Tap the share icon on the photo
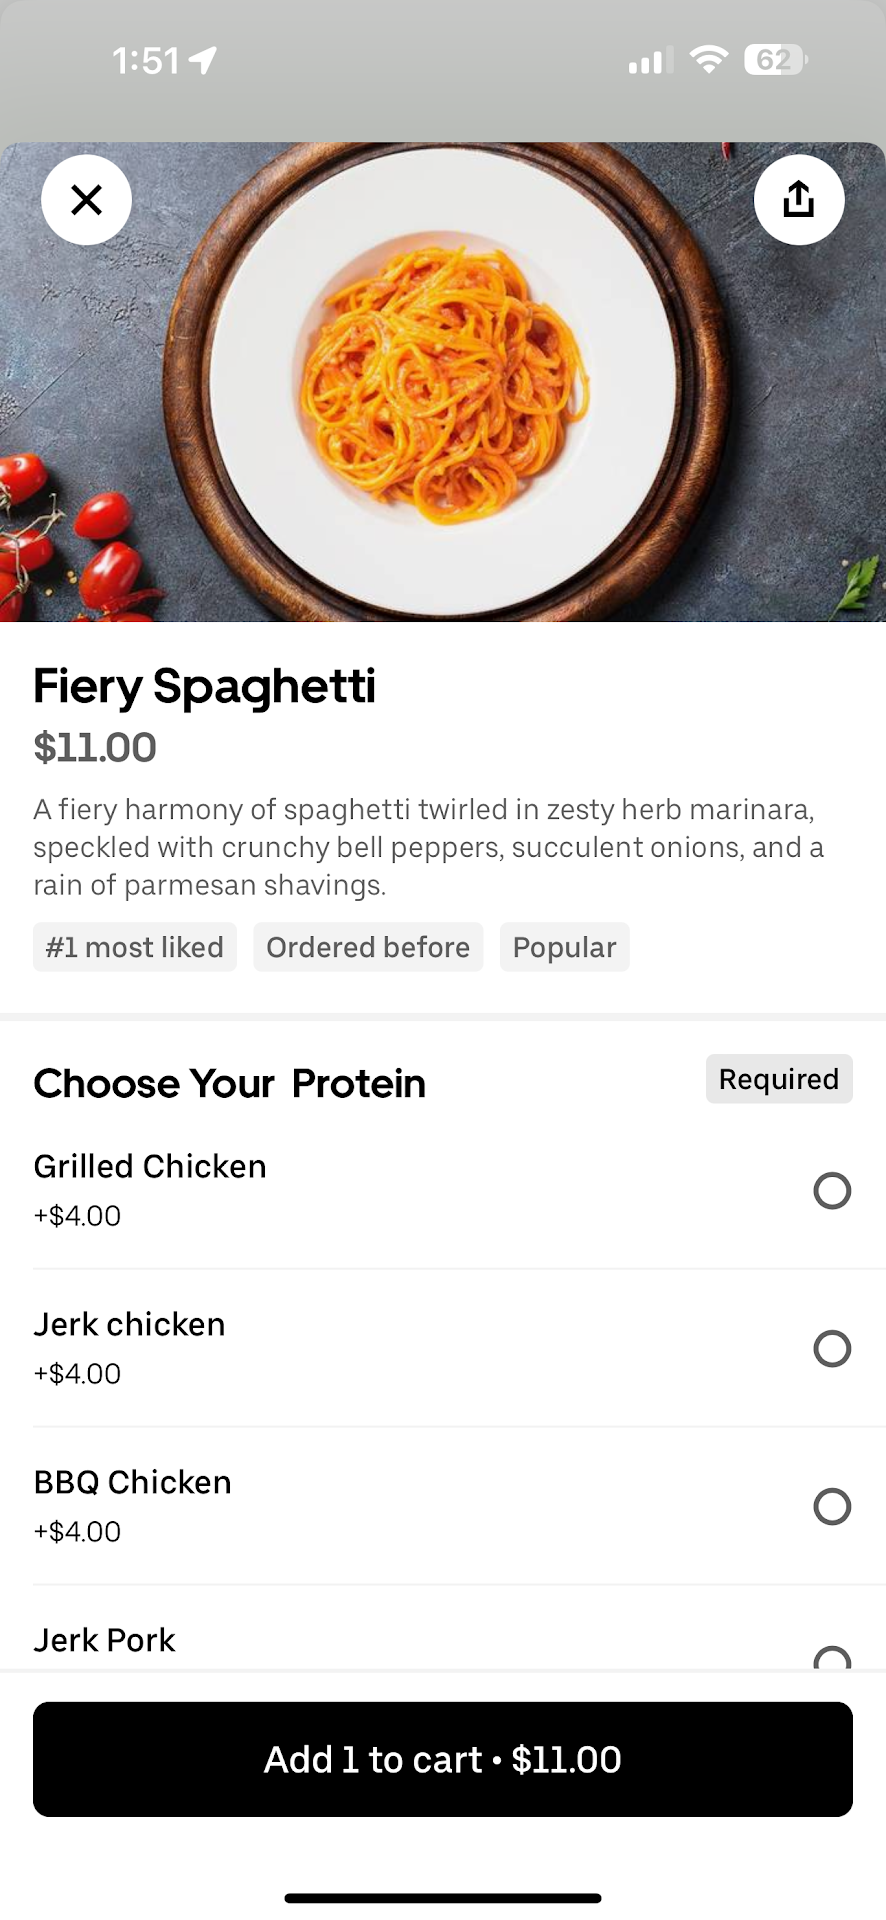886x1920 pixels. [x=798, y=200]
